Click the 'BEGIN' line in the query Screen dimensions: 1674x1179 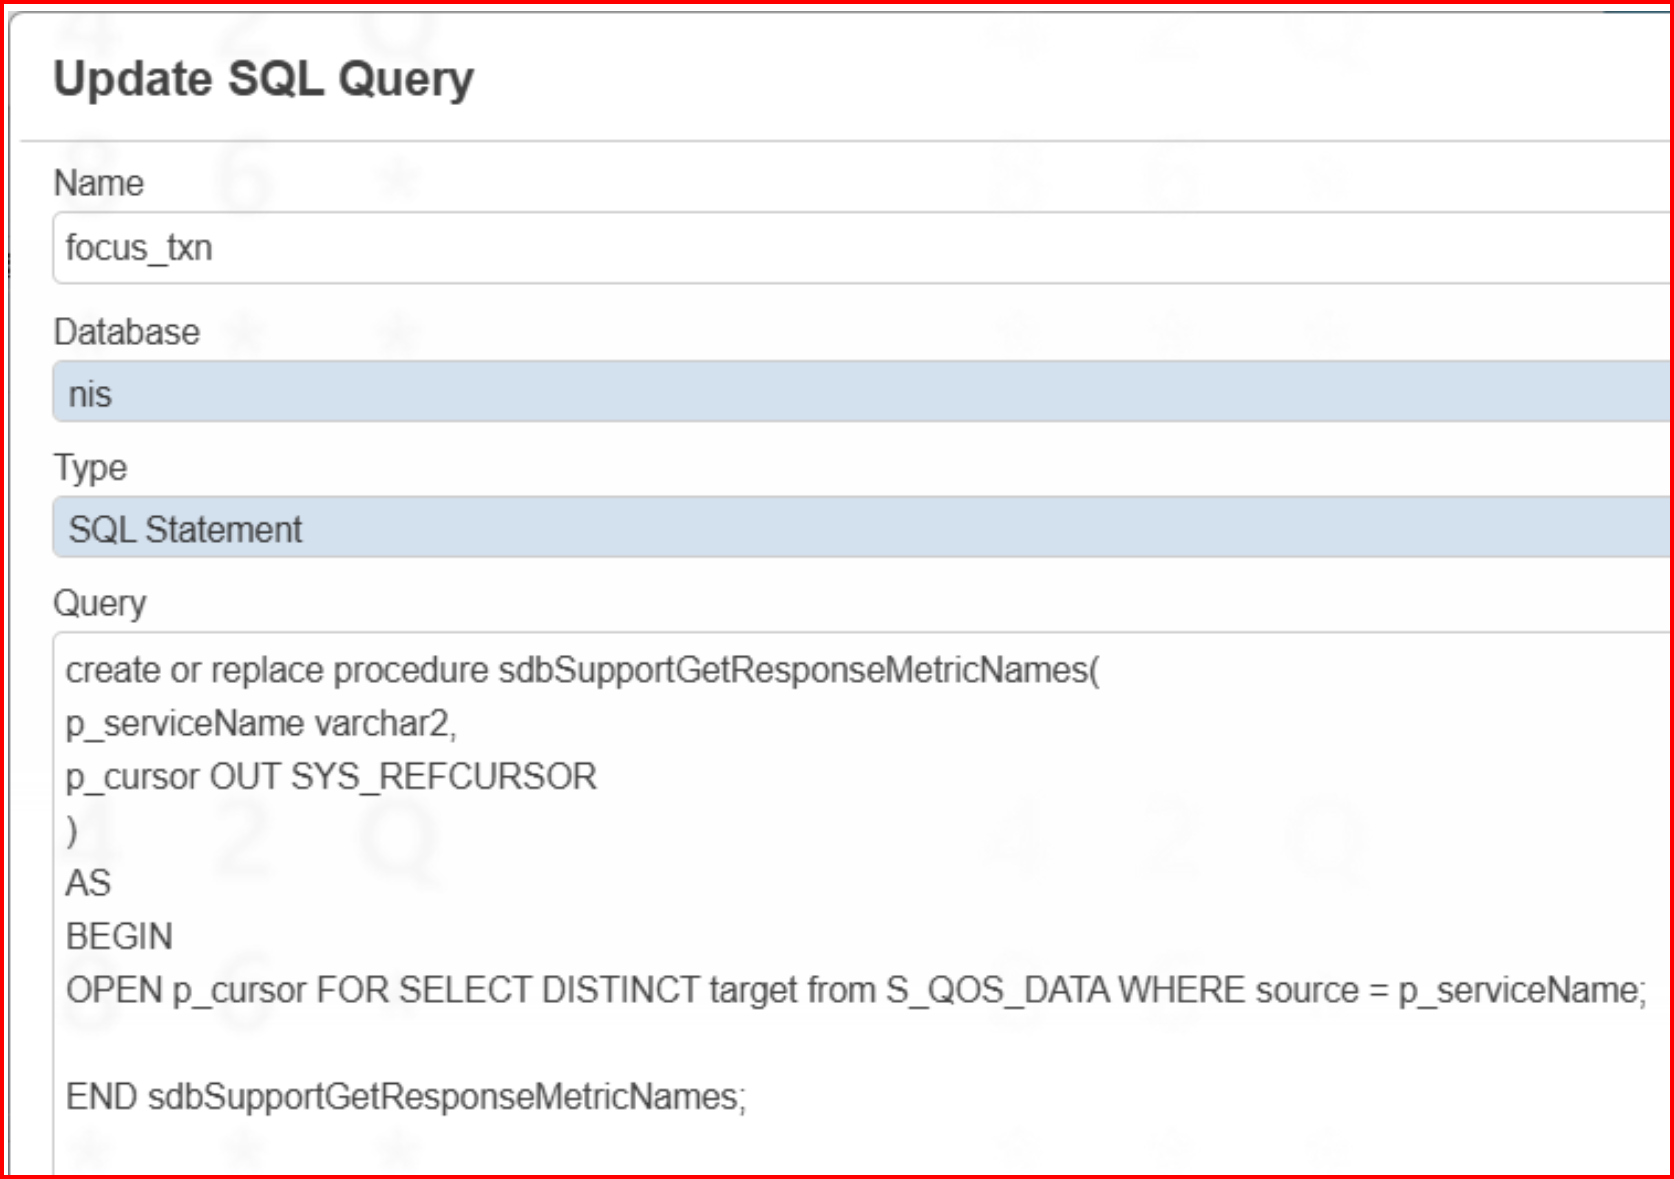119,937
